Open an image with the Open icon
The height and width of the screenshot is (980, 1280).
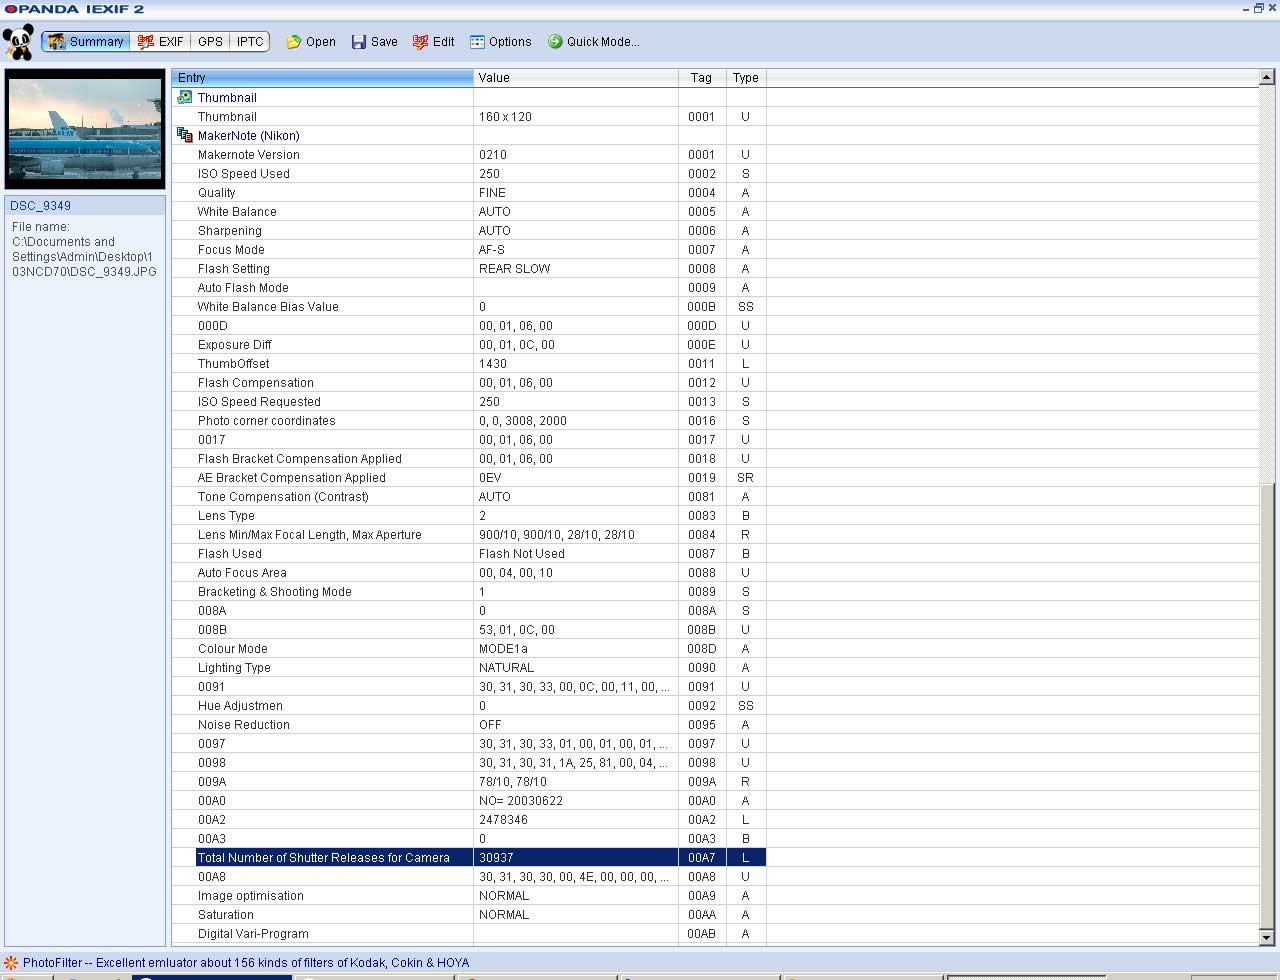tap(294, 42)
